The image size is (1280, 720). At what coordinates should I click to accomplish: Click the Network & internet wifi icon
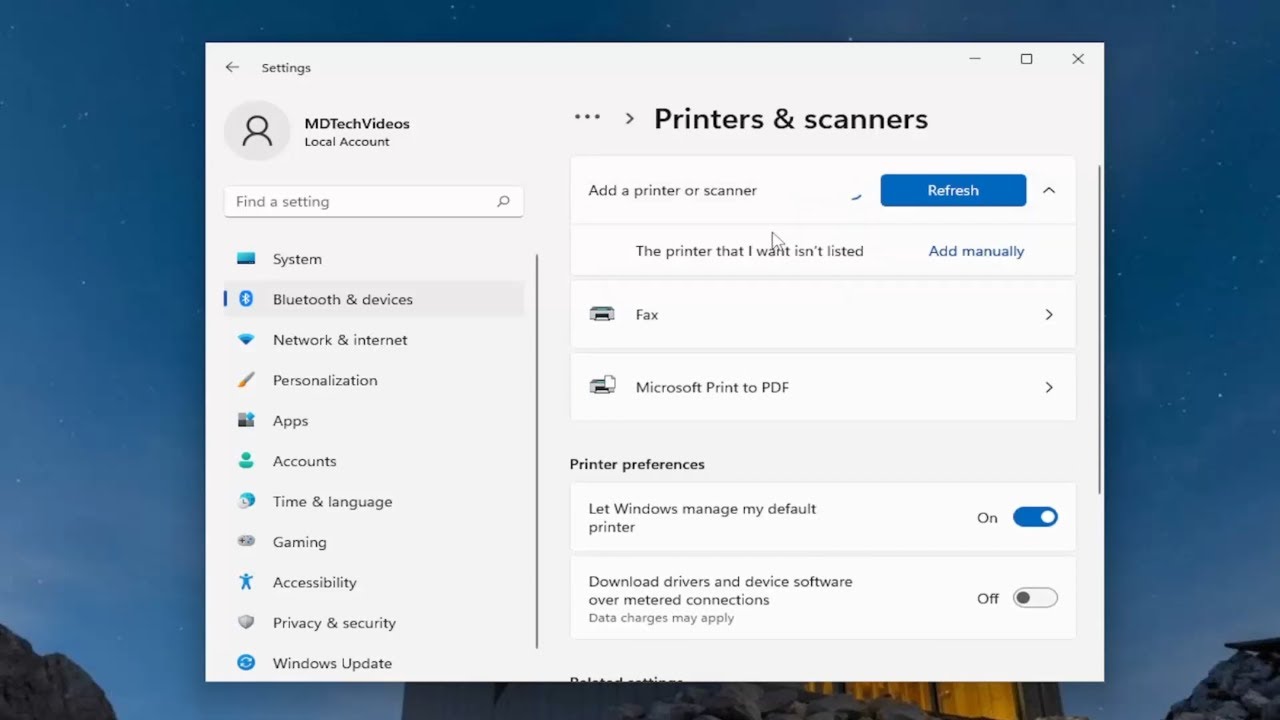click(246, 340)
